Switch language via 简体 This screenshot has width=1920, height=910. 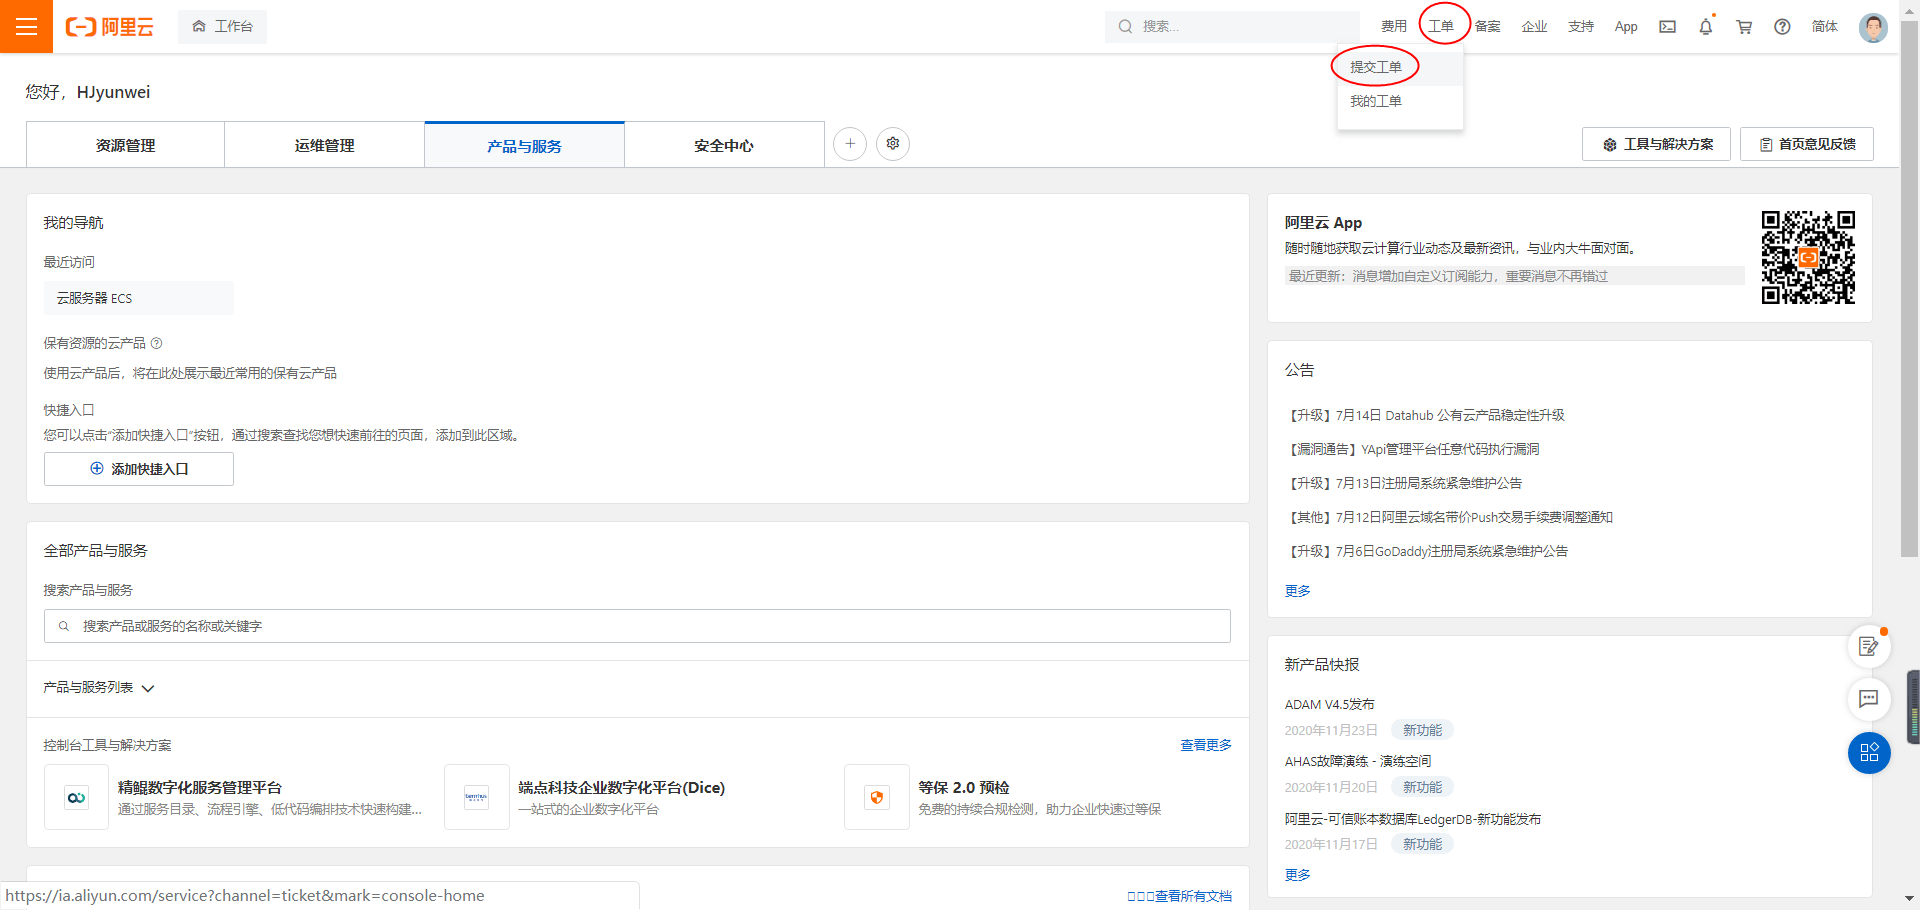pyautogui.click(x=1825, y=27)
